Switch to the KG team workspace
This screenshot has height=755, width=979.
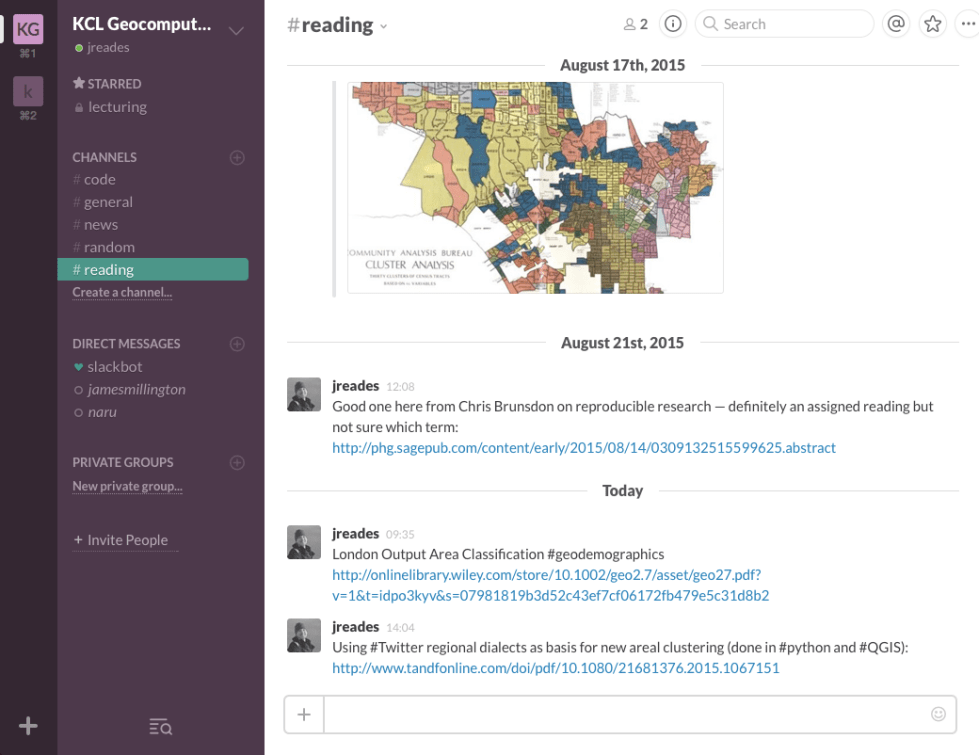28,29
